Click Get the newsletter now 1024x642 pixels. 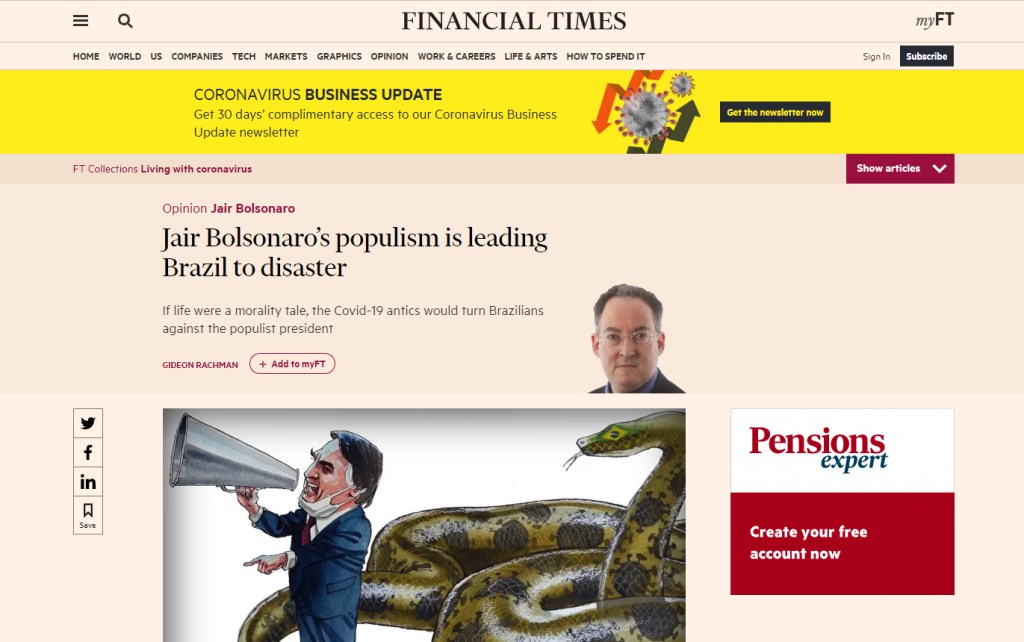(775, 112)
